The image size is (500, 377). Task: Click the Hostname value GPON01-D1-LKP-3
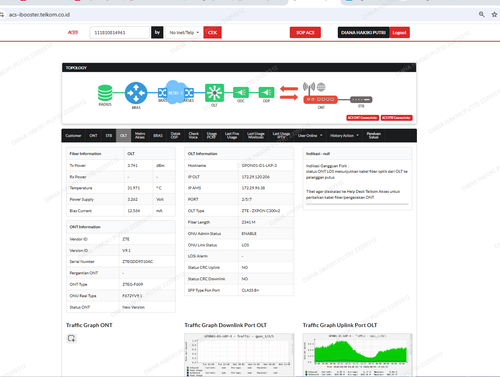pyautogui.click(x=259, y=165)
